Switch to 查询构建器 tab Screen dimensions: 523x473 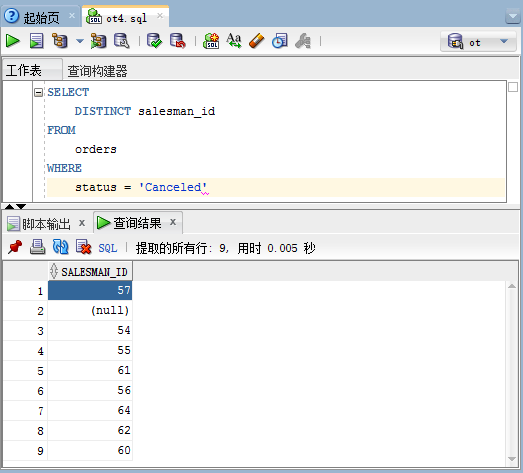pyautogui.click(x=97, y=71)
